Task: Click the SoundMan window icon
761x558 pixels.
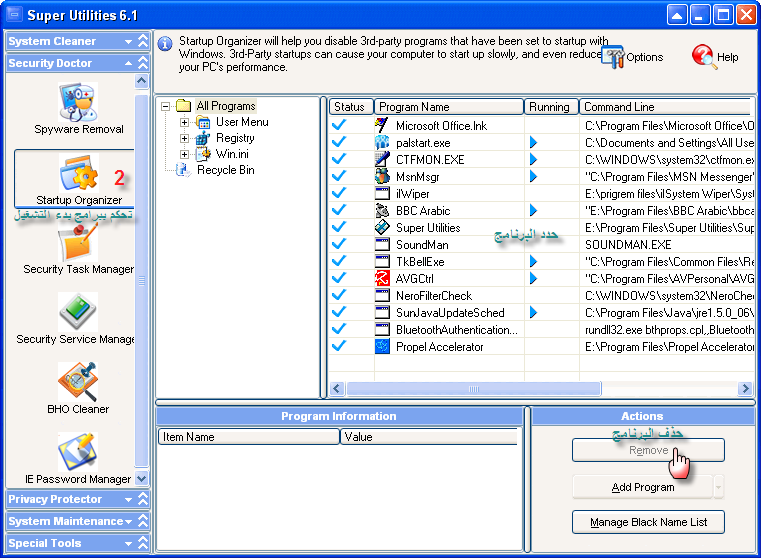Action: (x=382, y=244)
